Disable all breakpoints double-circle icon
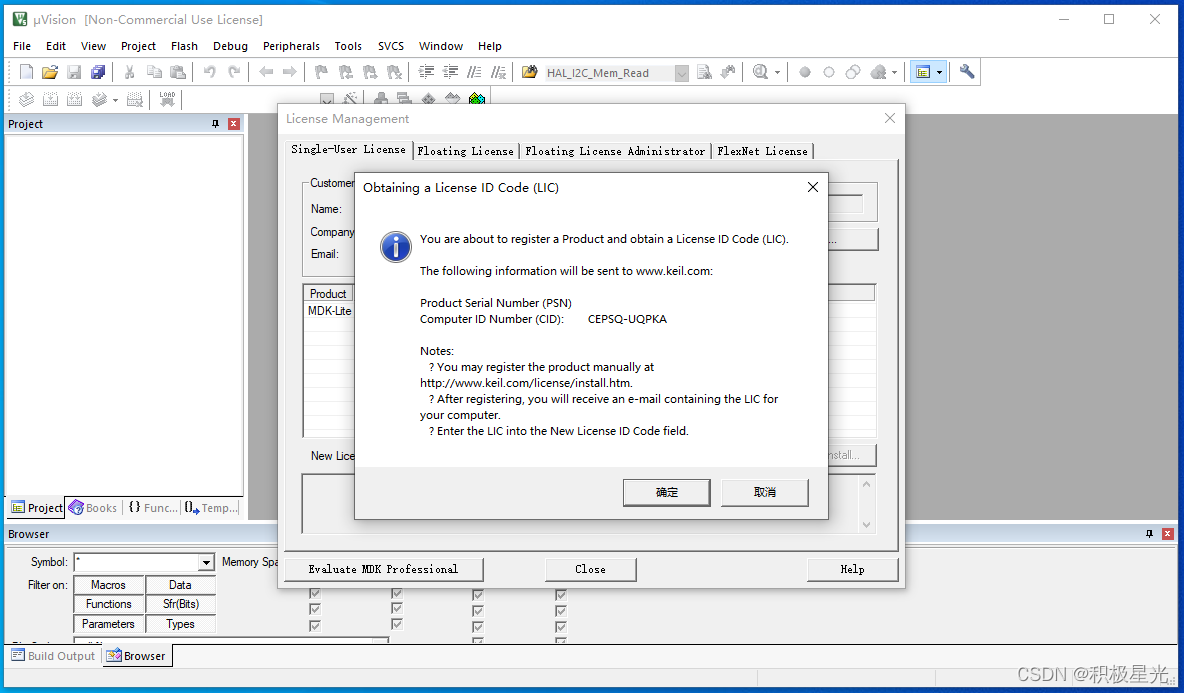This screenshot has height=693, width=1184. pyautogui.click(x=853, y=72)
